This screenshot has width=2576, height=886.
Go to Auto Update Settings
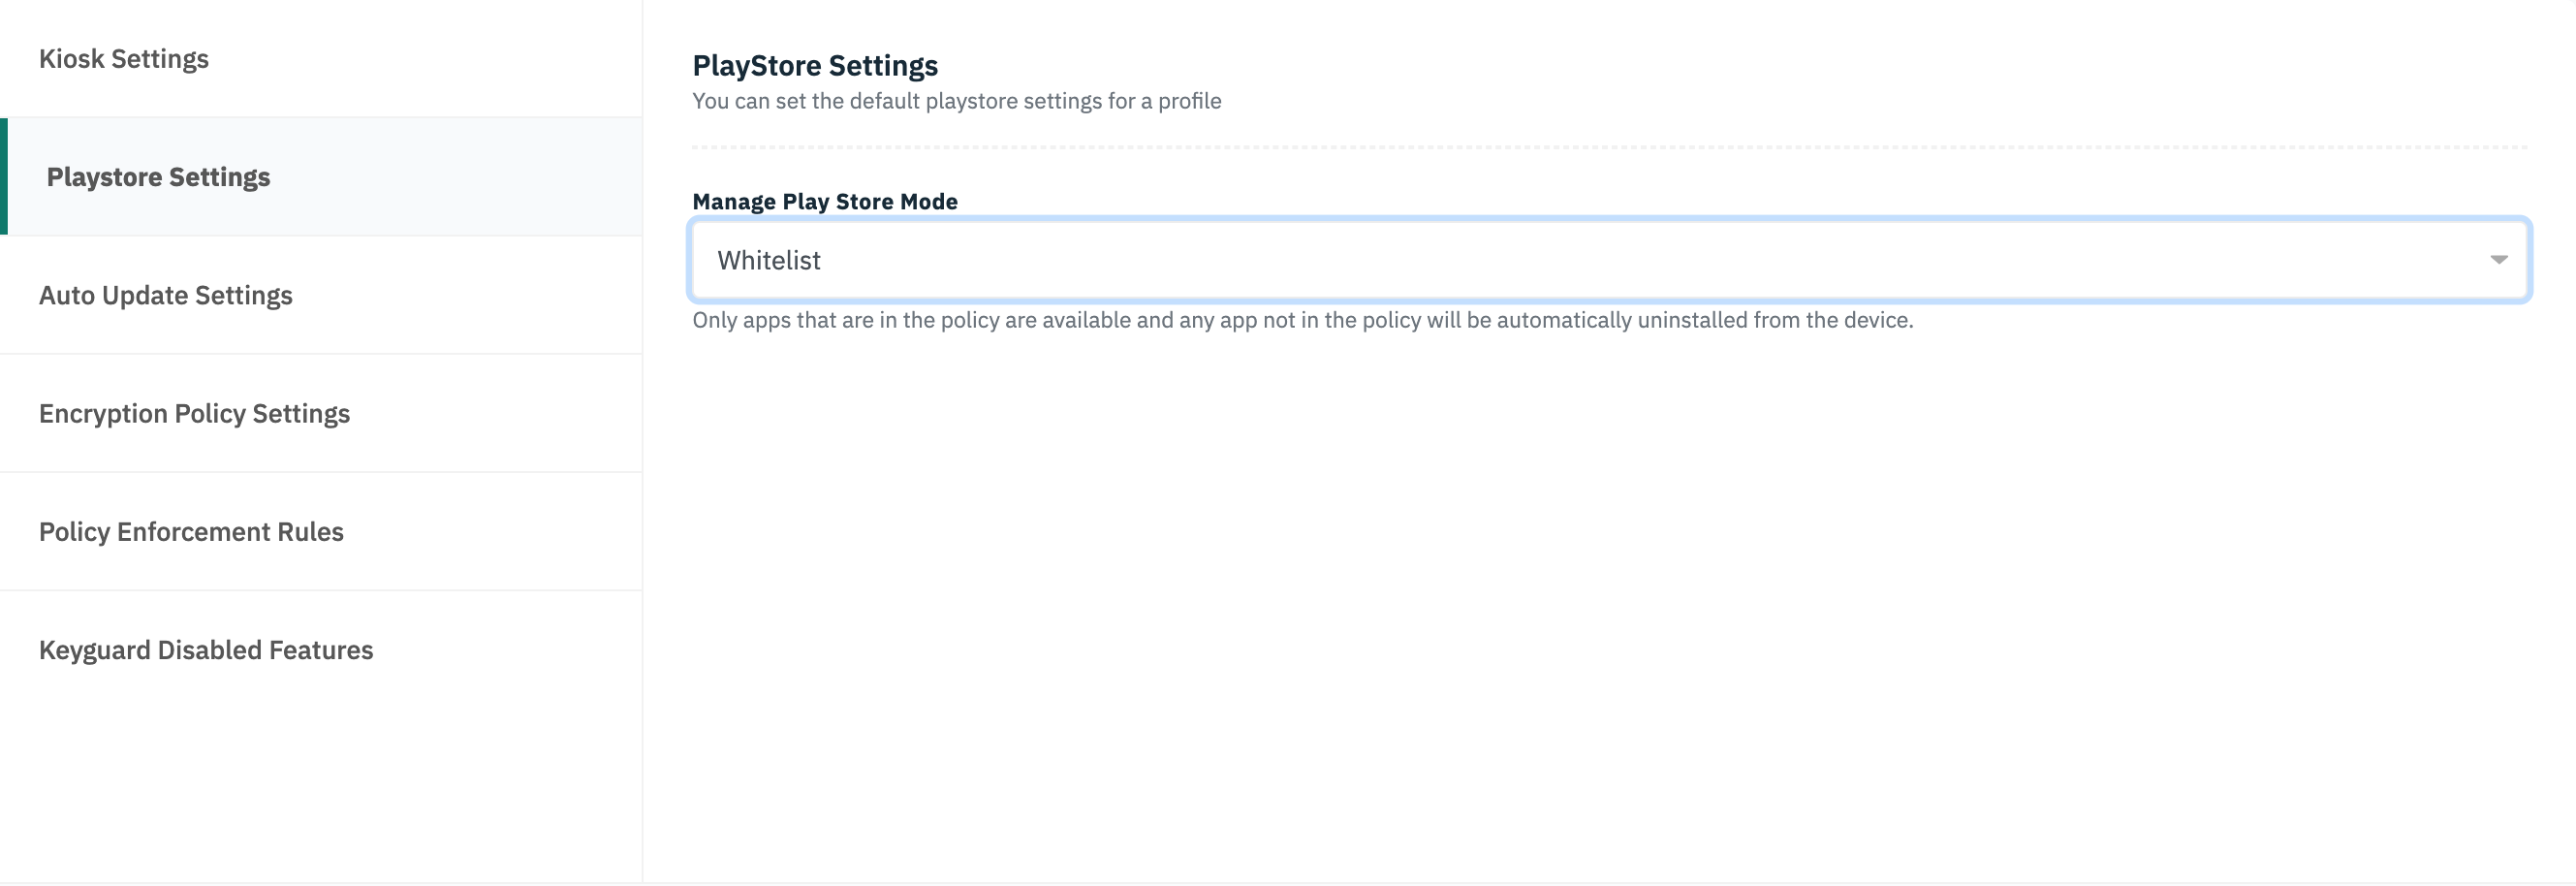click(166, 296)
